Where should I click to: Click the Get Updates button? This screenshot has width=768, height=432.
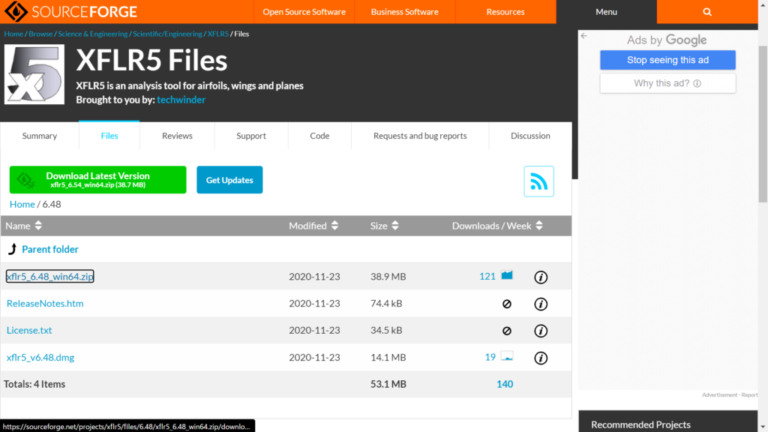(229, 180)
